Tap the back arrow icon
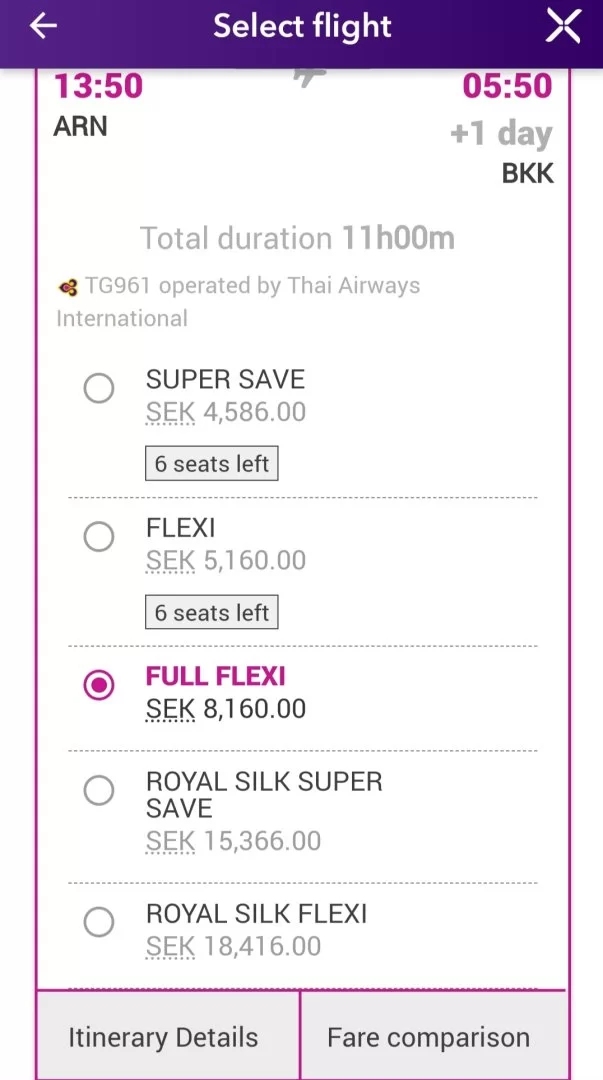This screenshot has width=603, height=1080. click(x=44, y=27)
